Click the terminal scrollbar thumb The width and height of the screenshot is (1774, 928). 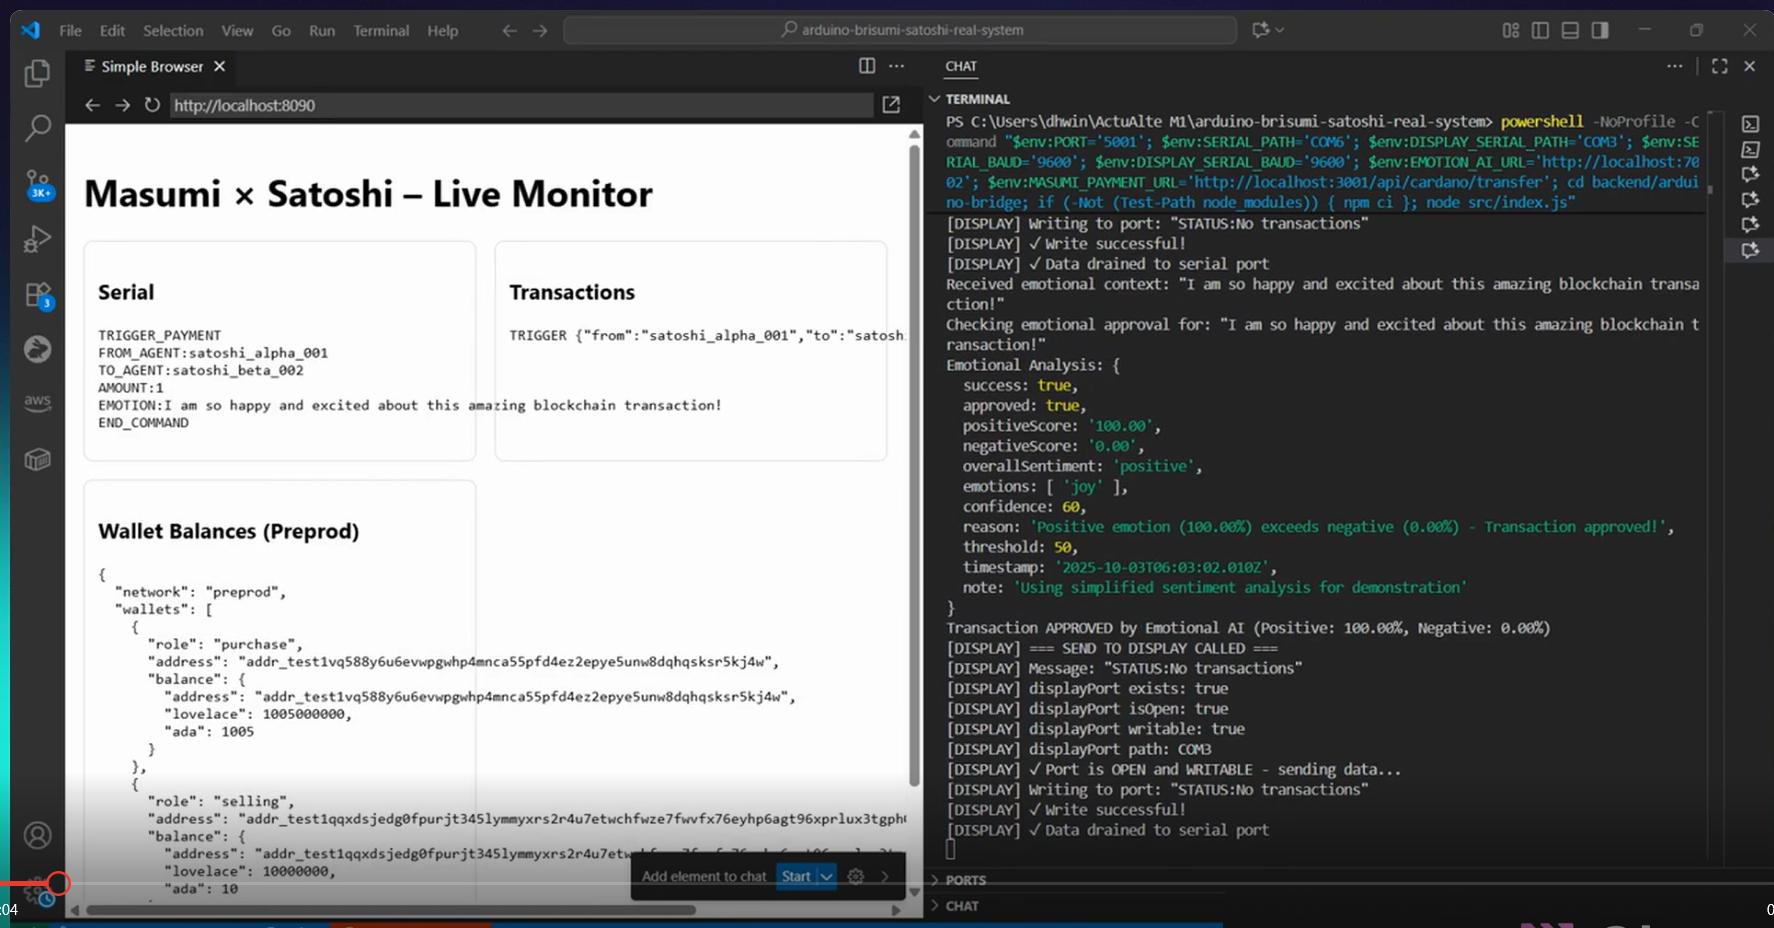click(1710, 188)
